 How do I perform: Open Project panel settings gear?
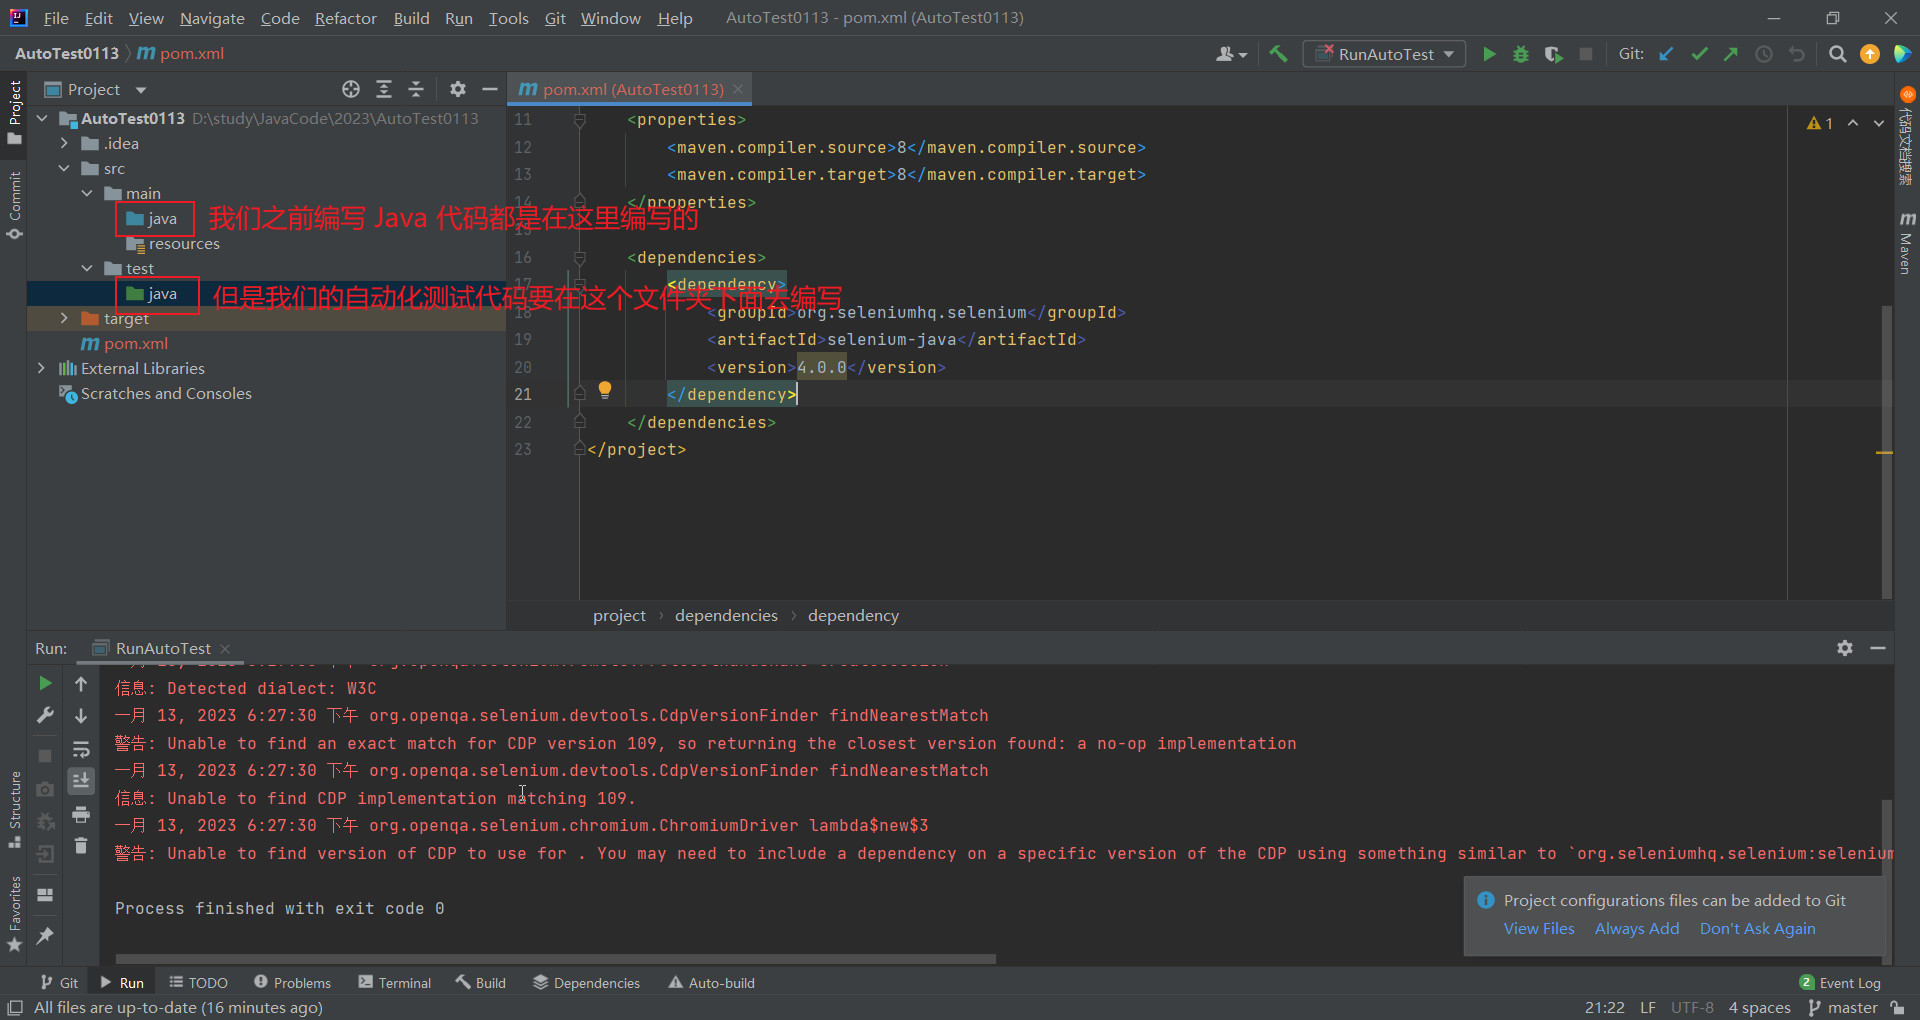(458, 89)
